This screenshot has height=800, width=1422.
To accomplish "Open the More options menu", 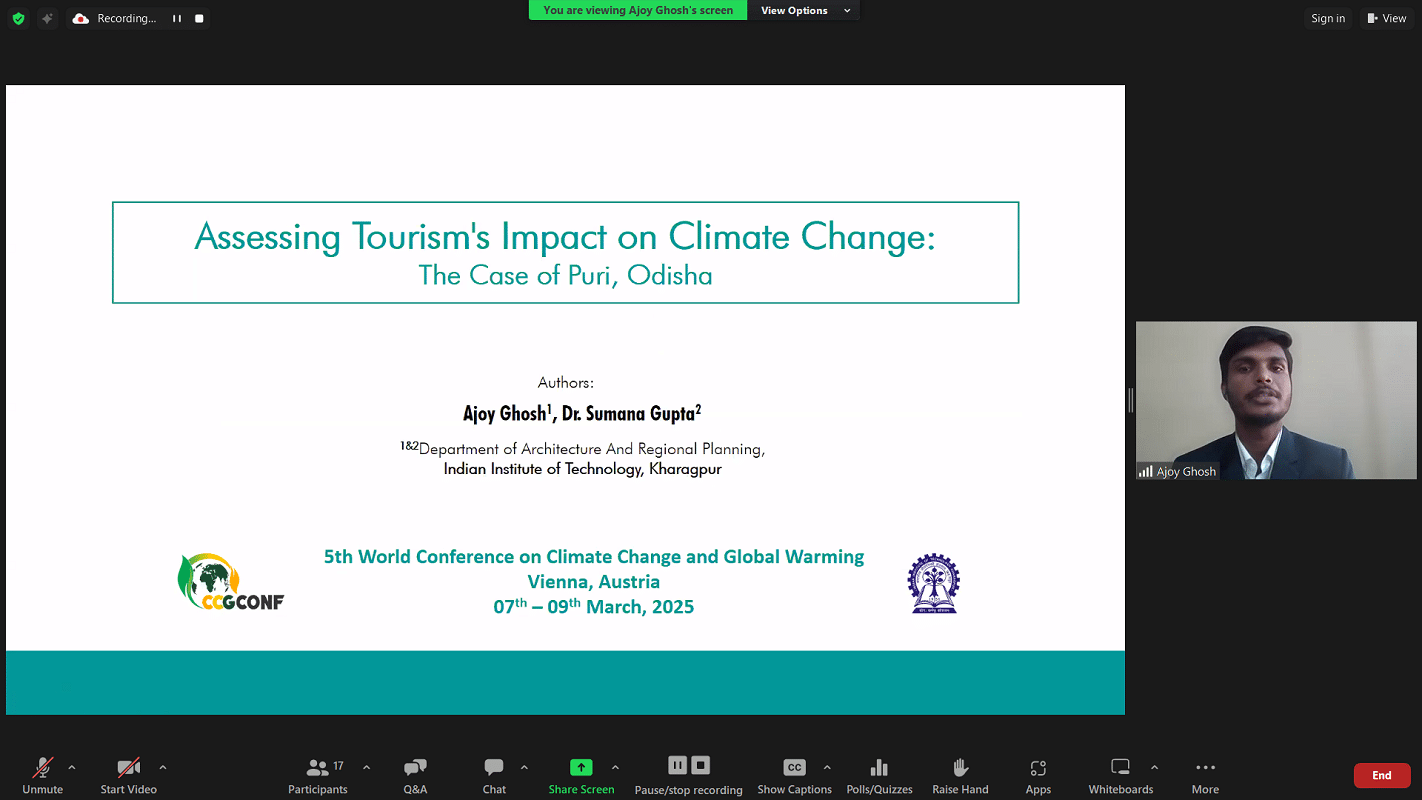I will [1205, 774].
